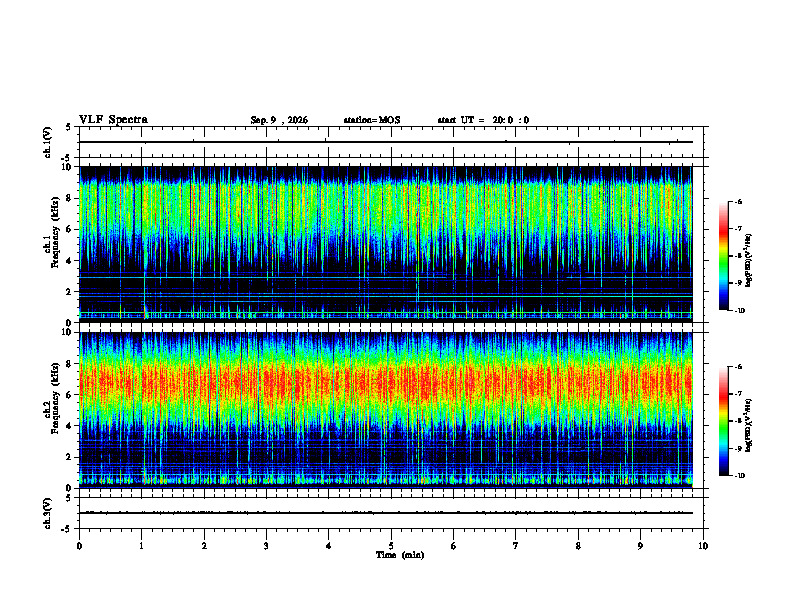Image resolution: width=792 pixels, height=612 pixels.
Task: Click the ch.3(V) waveform strip label
Action: click(x=48, y=513)
